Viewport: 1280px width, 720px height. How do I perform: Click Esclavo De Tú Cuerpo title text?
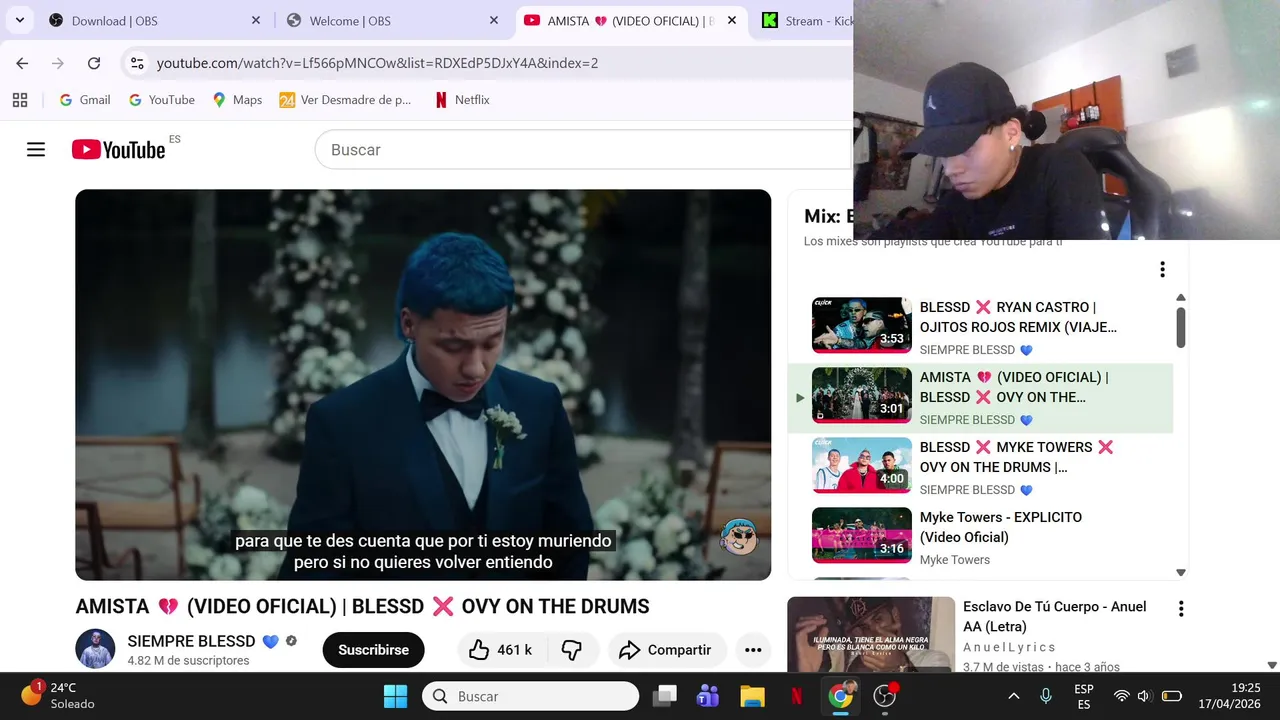point(1055,616)
